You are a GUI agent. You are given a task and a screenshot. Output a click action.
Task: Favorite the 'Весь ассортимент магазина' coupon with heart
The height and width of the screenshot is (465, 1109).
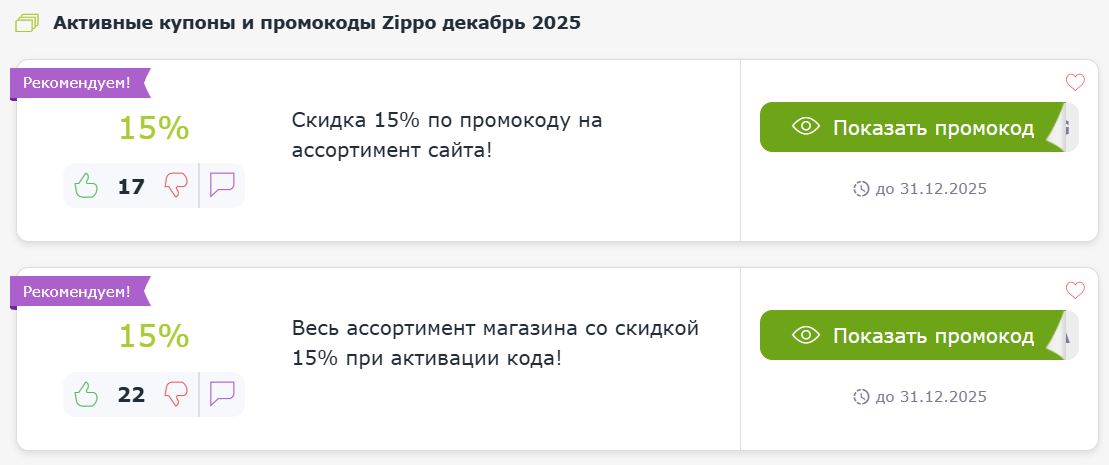click(x=1075, y=291)
